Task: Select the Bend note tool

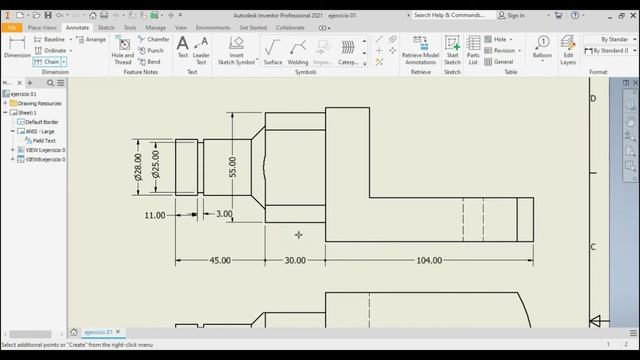Action: tap(149, 62)
